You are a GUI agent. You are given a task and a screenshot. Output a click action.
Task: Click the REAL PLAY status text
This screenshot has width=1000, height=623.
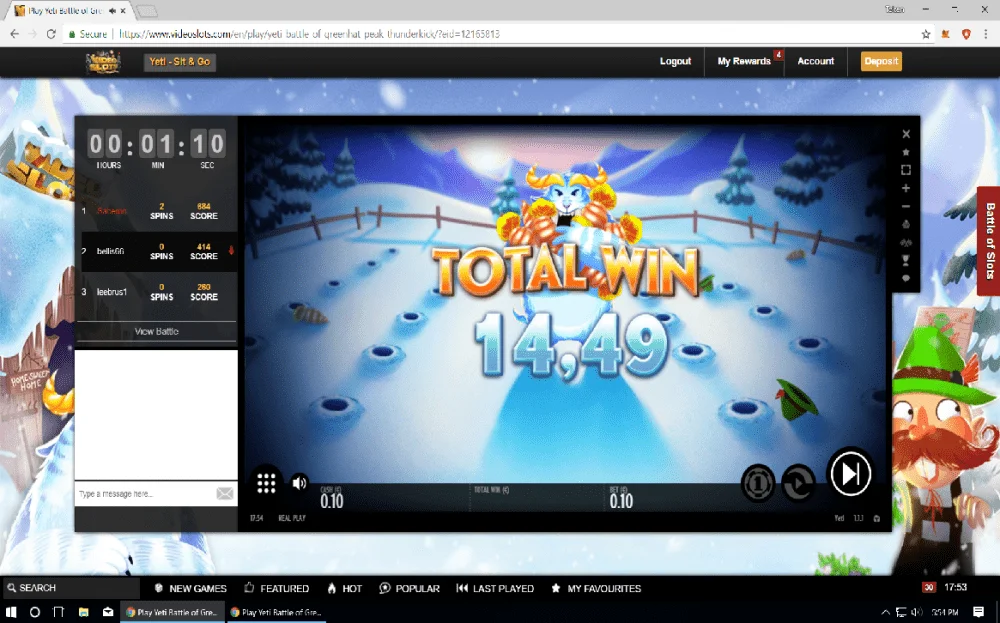point(292,518)
